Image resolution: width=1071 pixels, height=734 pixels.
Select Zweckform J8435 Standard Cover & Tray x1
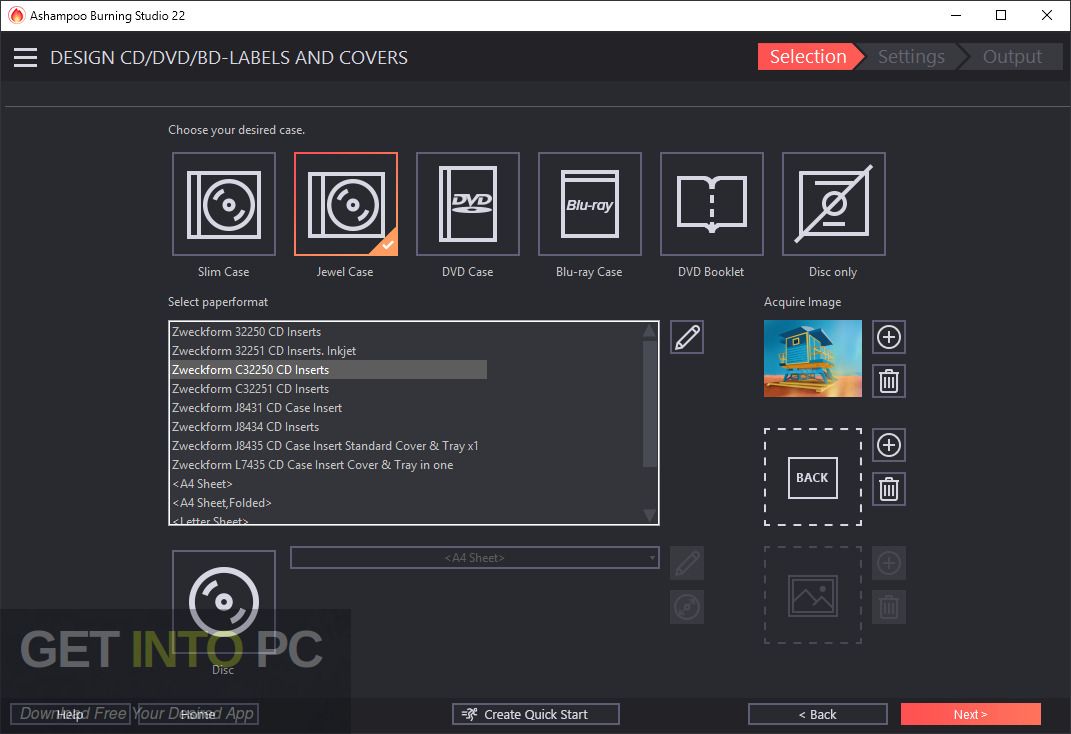(329, 446)
